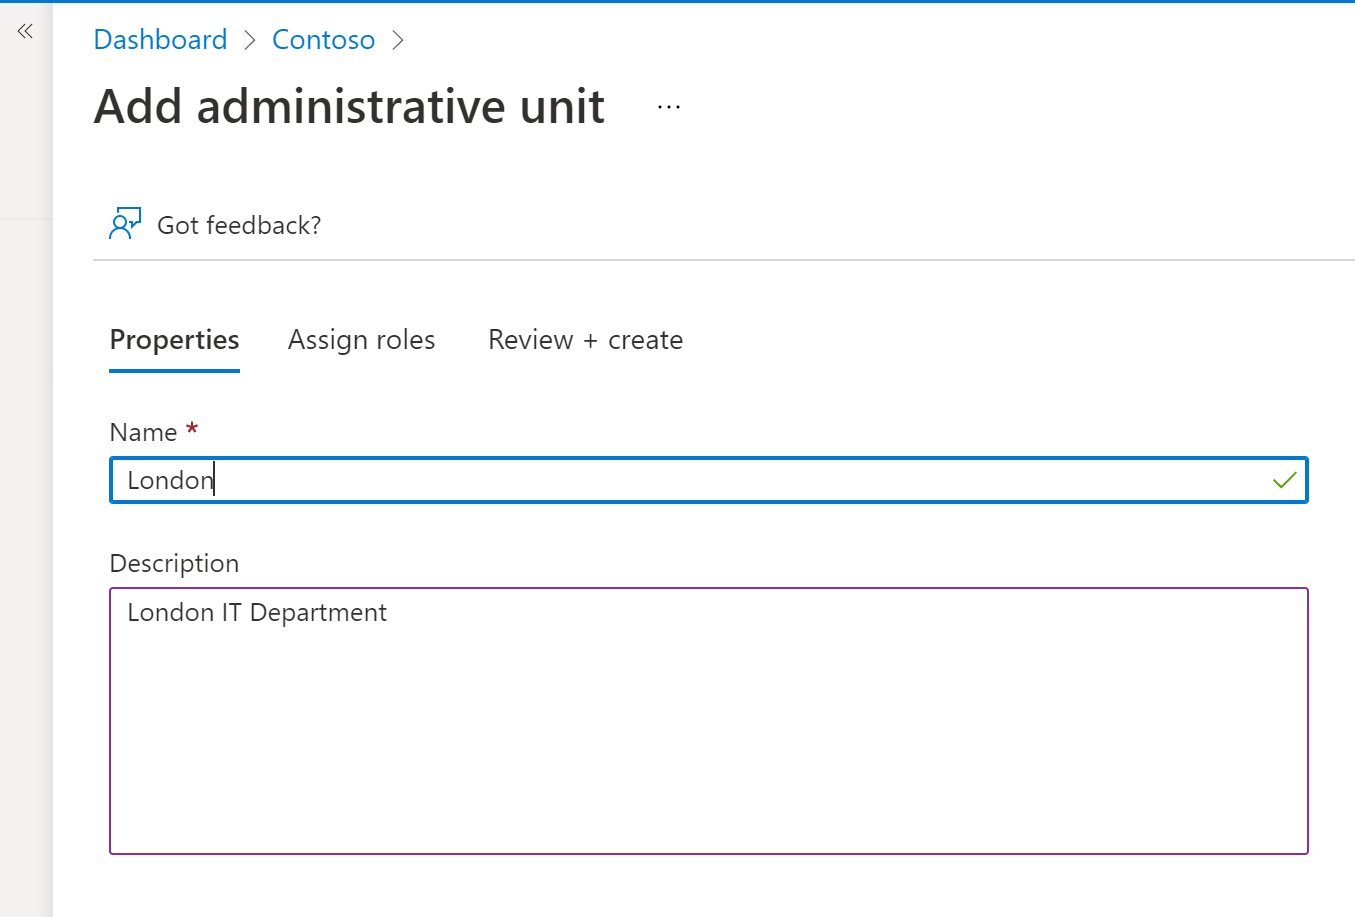Click red required asterisk beside Name label
Image resolution: width=1355 pixels, height=917 pixels.
[192, 429]
